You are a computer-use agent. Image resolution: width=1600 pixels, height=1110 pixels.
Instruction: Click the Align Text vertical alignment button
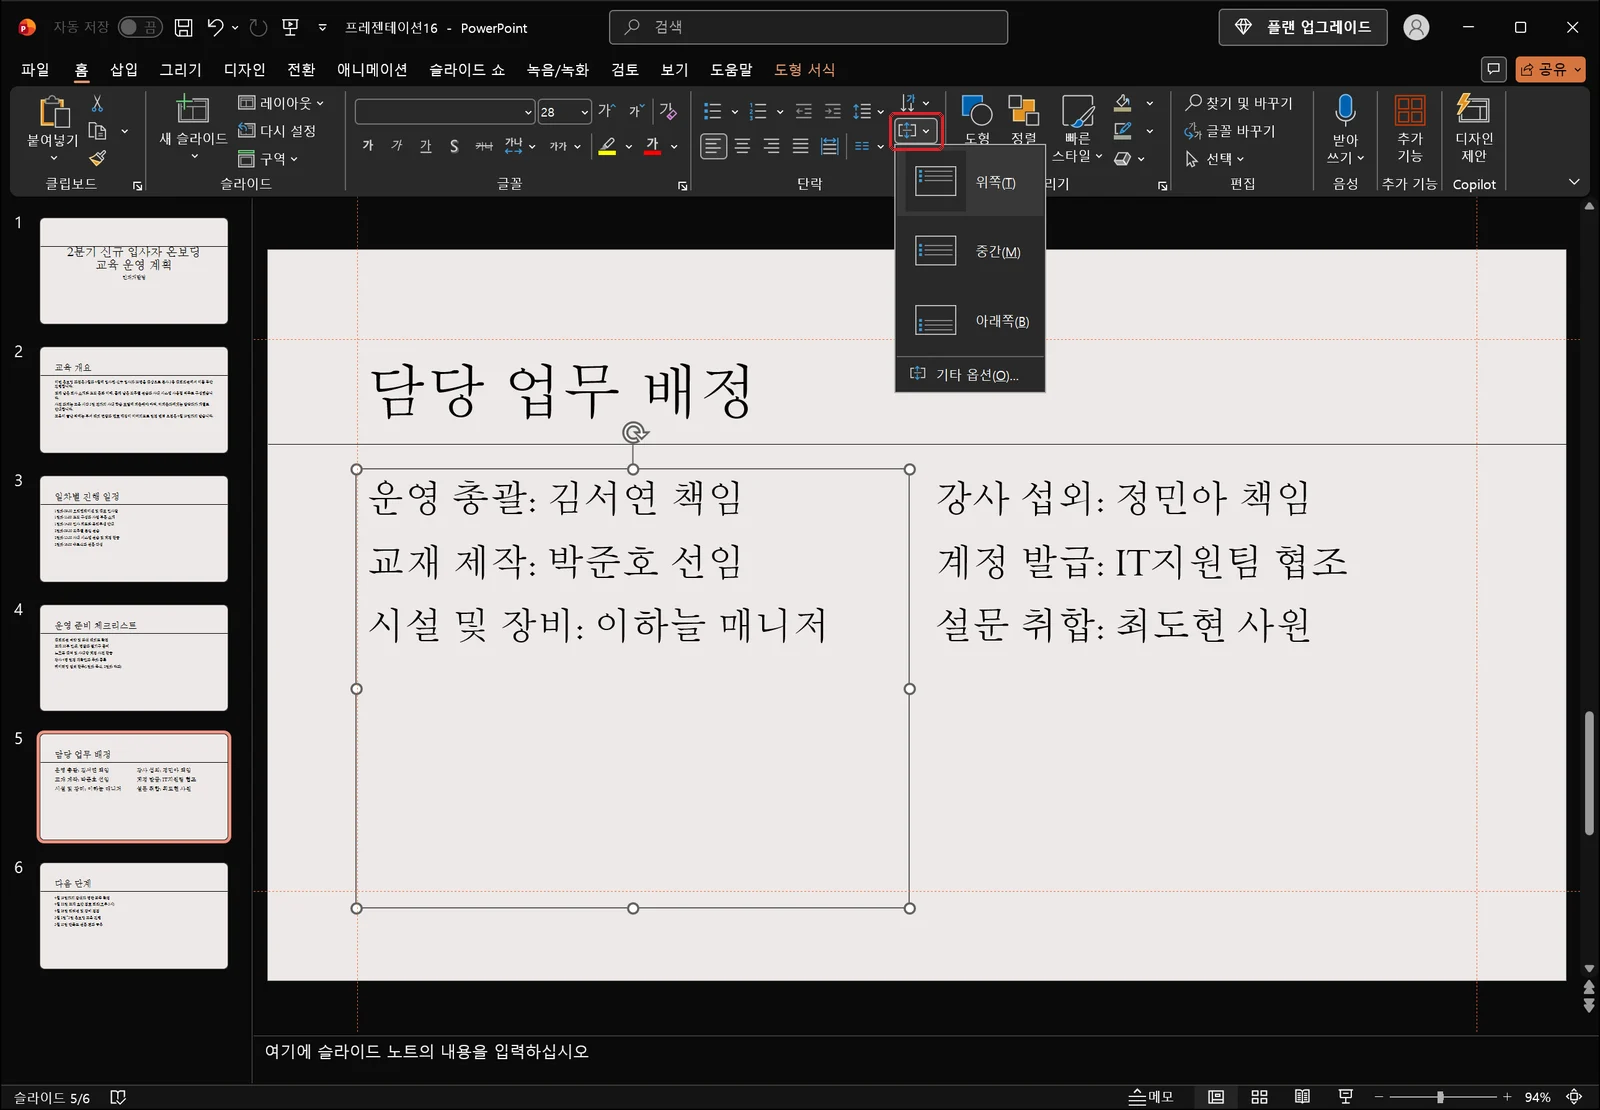coord(915,130)
